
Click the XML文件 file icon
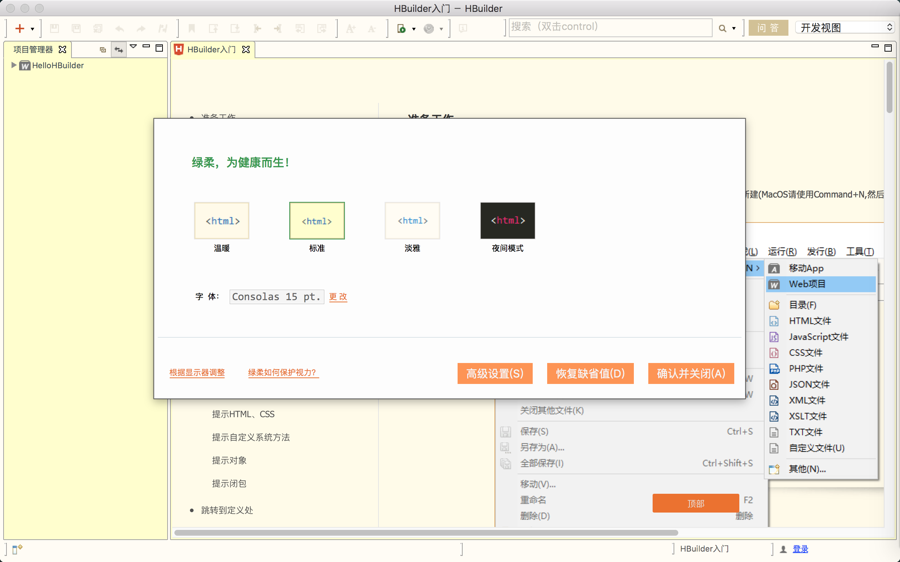click(774, 400)
